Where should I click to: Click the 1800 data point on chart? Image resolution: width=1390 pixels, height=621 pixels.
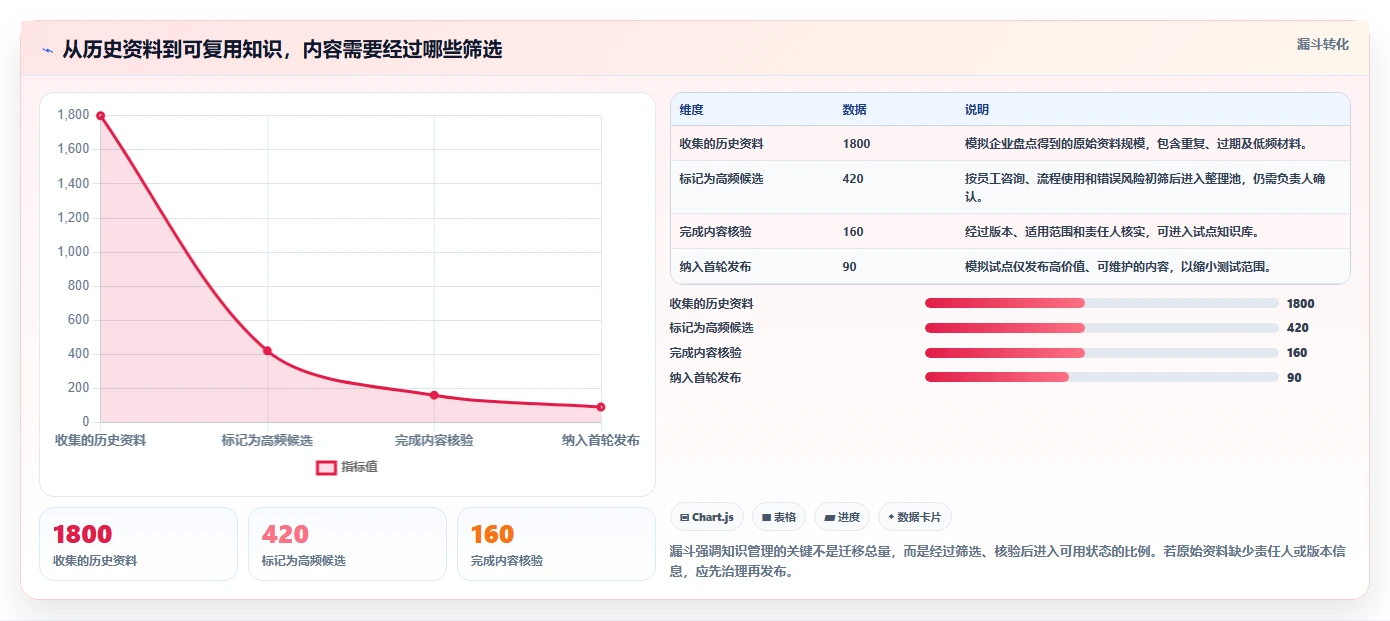pyautogui.click(x=101, y=116)
